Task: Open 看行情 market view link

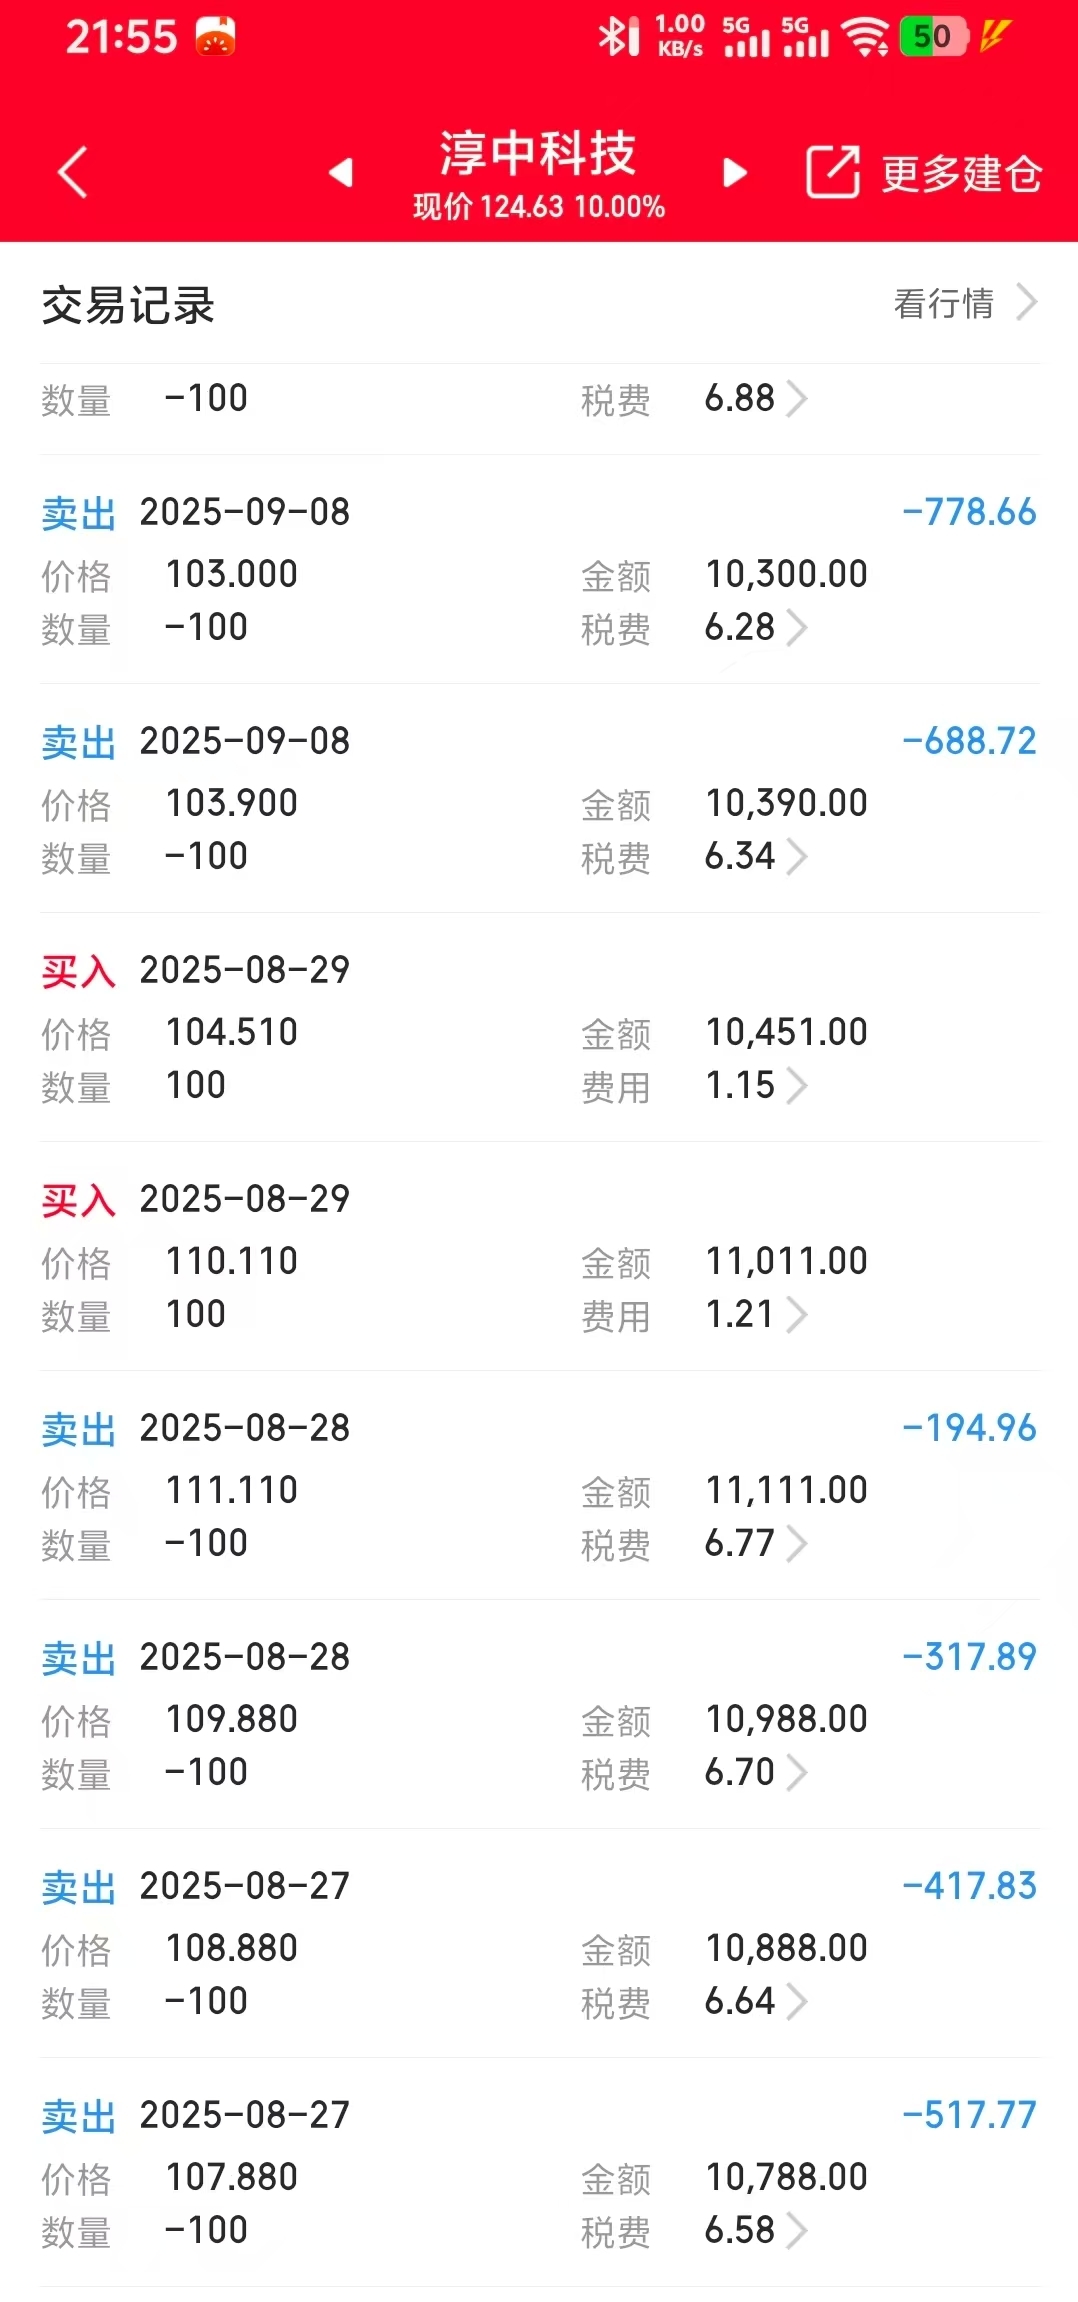Action: (943, 303)
